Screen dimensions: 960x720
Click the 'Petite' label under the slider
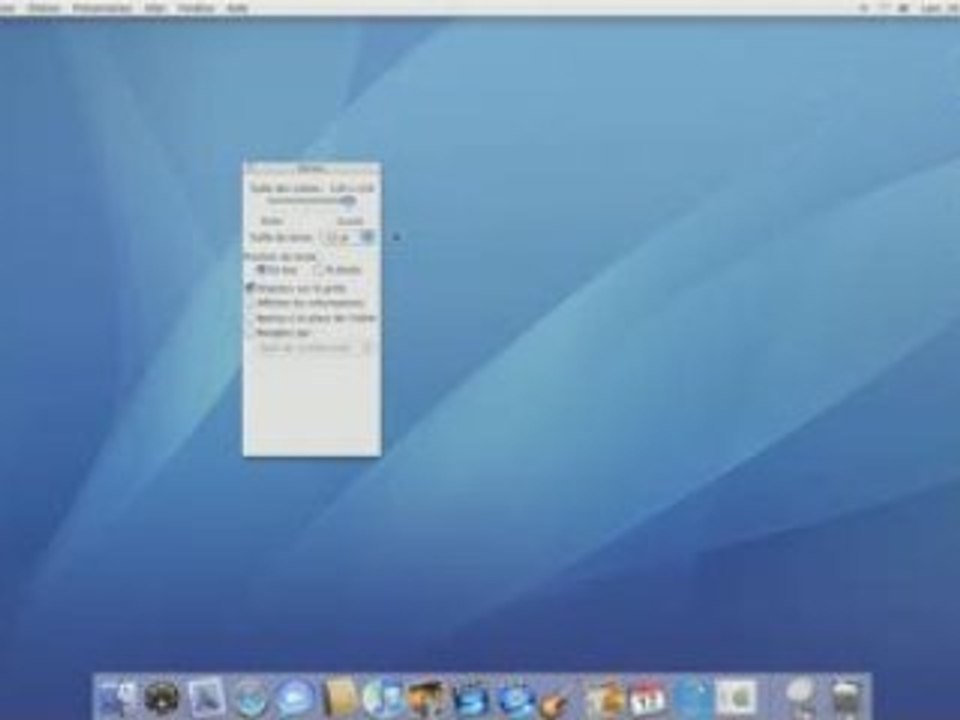click(x=272, y=221)
